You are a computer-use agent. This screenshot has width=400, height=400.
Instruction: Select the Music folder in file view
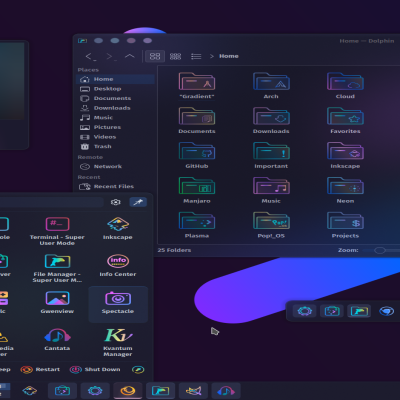coord(271,186)
